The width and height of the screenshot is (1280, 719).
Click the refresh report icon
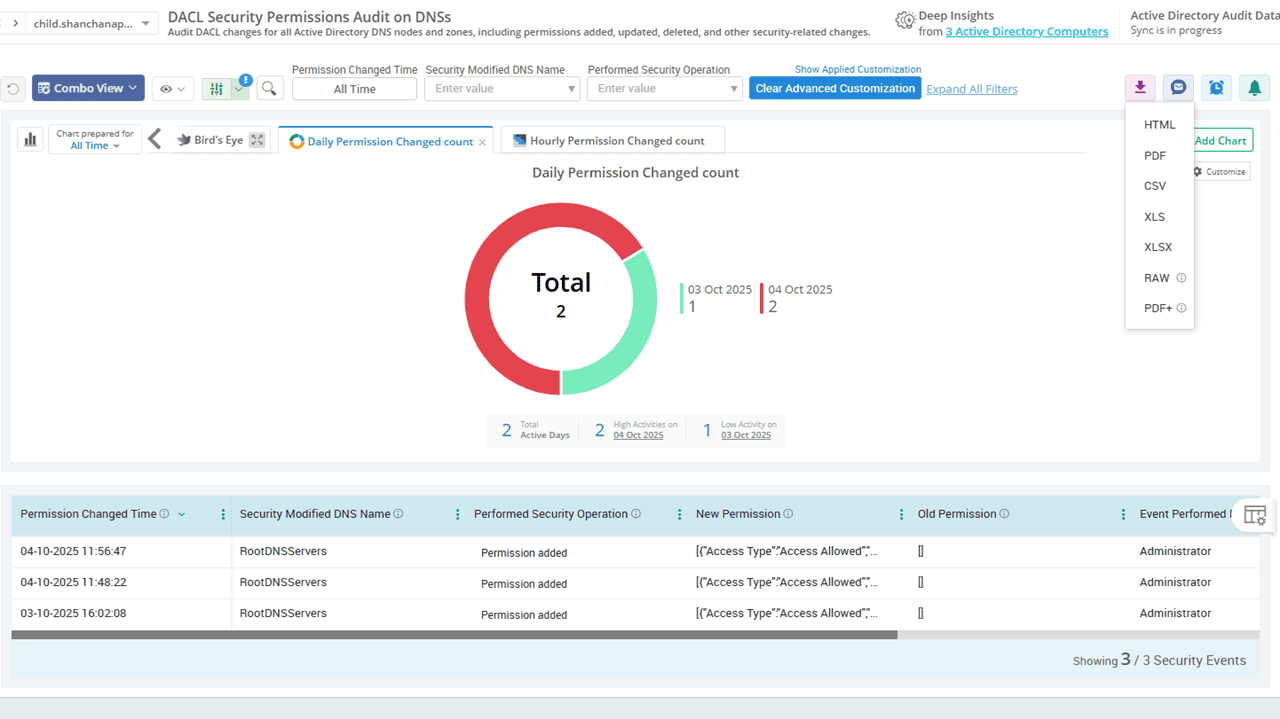(13, 88)
